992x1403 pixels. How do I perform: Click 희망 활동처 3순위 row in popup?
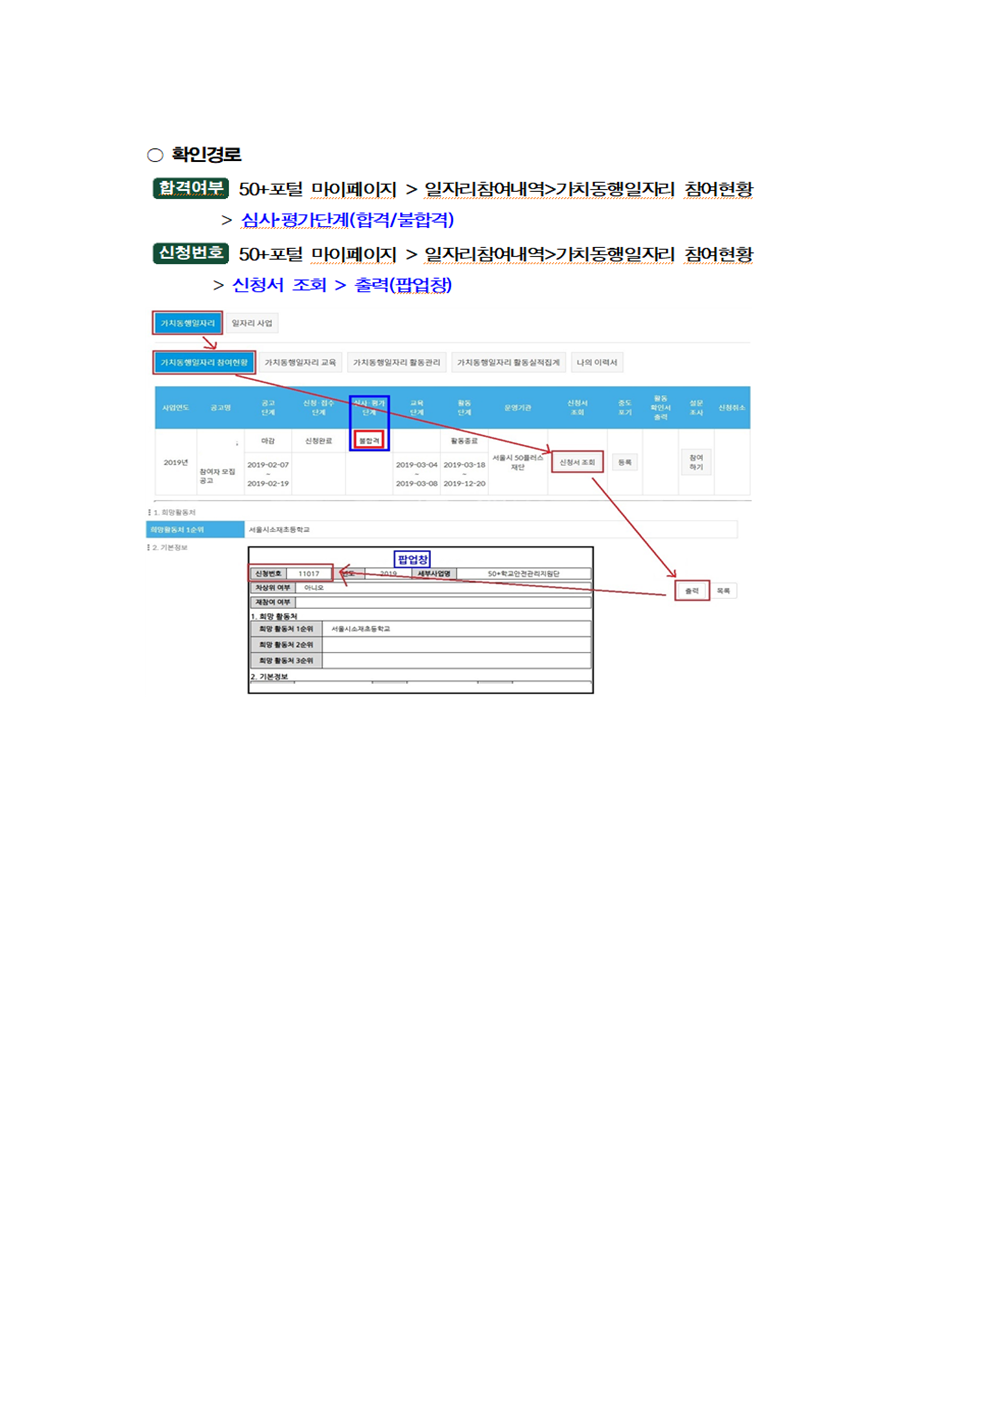(421, 661)
